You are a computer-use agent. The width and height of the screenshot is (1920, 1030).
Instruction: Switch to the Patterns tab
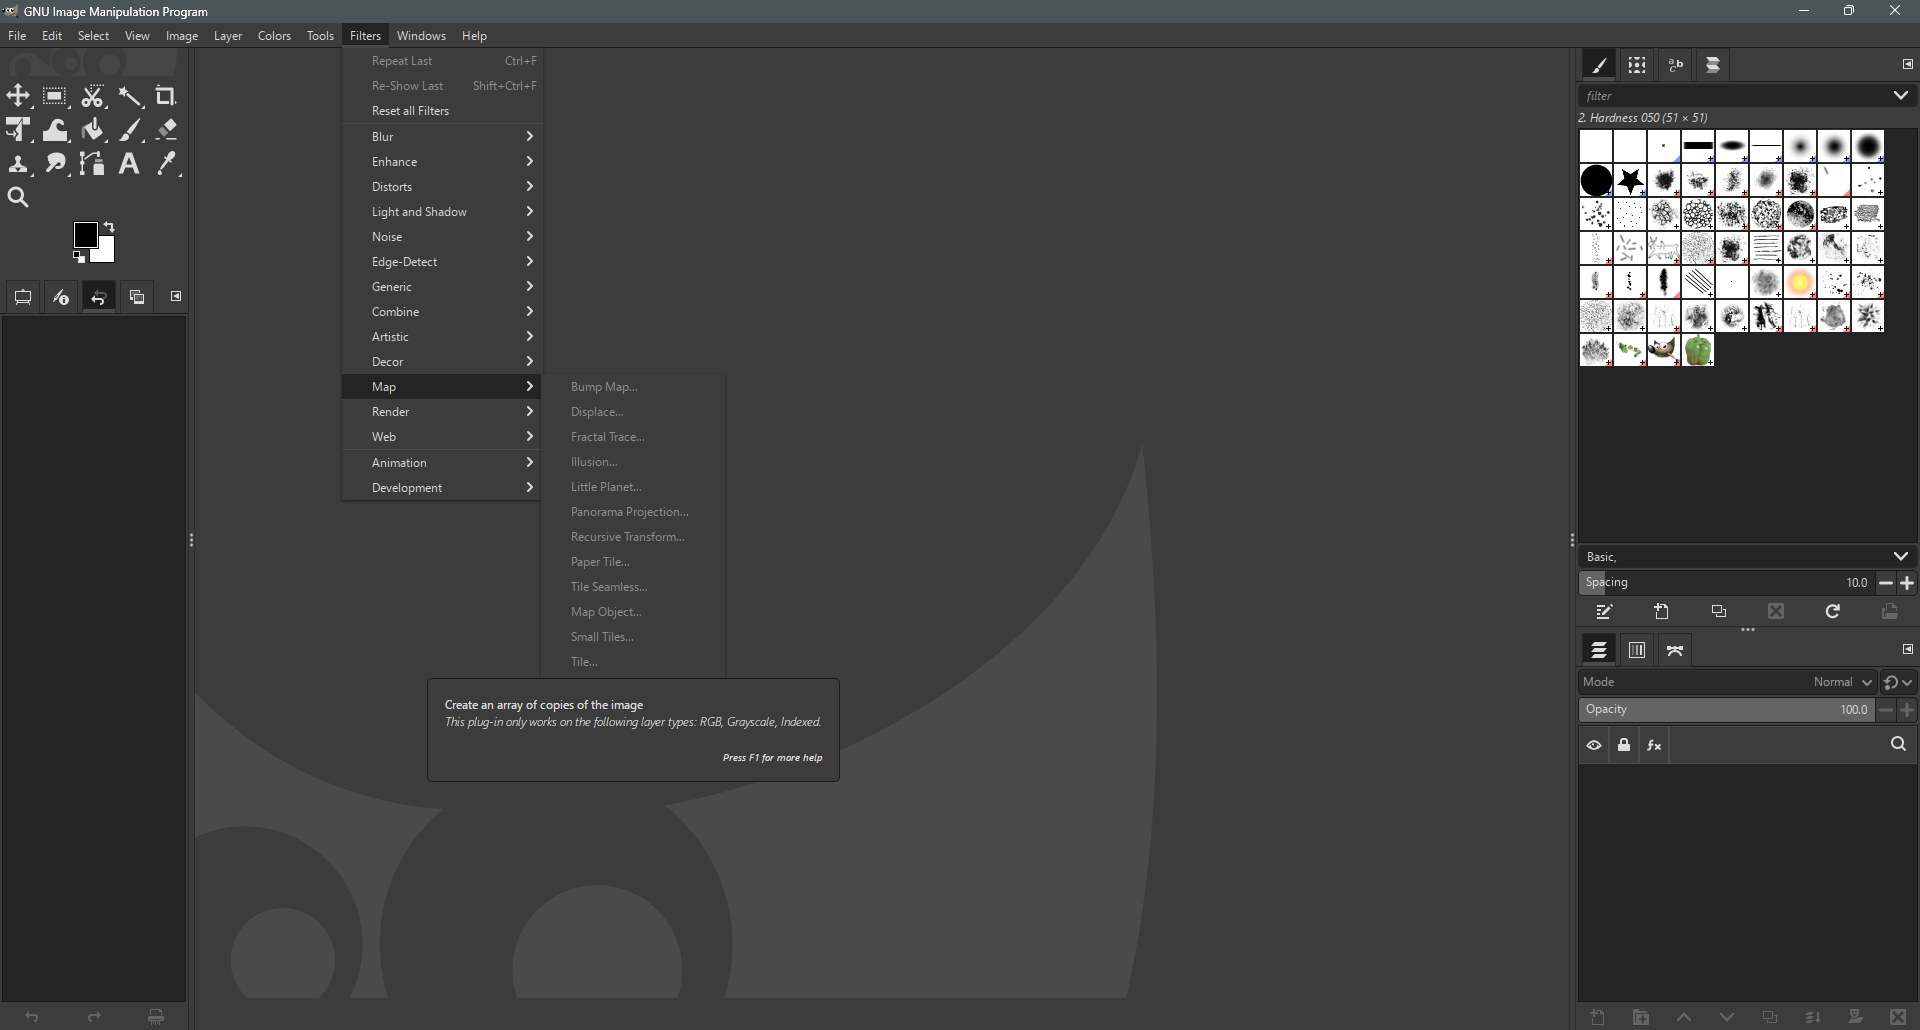tap(1637, 66)
